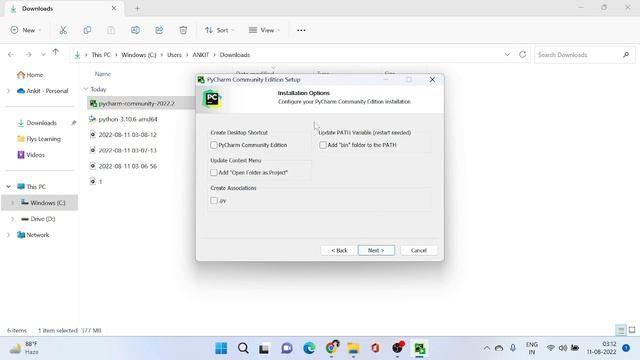640x360 pixels.
Task: Click Back button in PyCharm Setup
Action: (x=339, y=250)
